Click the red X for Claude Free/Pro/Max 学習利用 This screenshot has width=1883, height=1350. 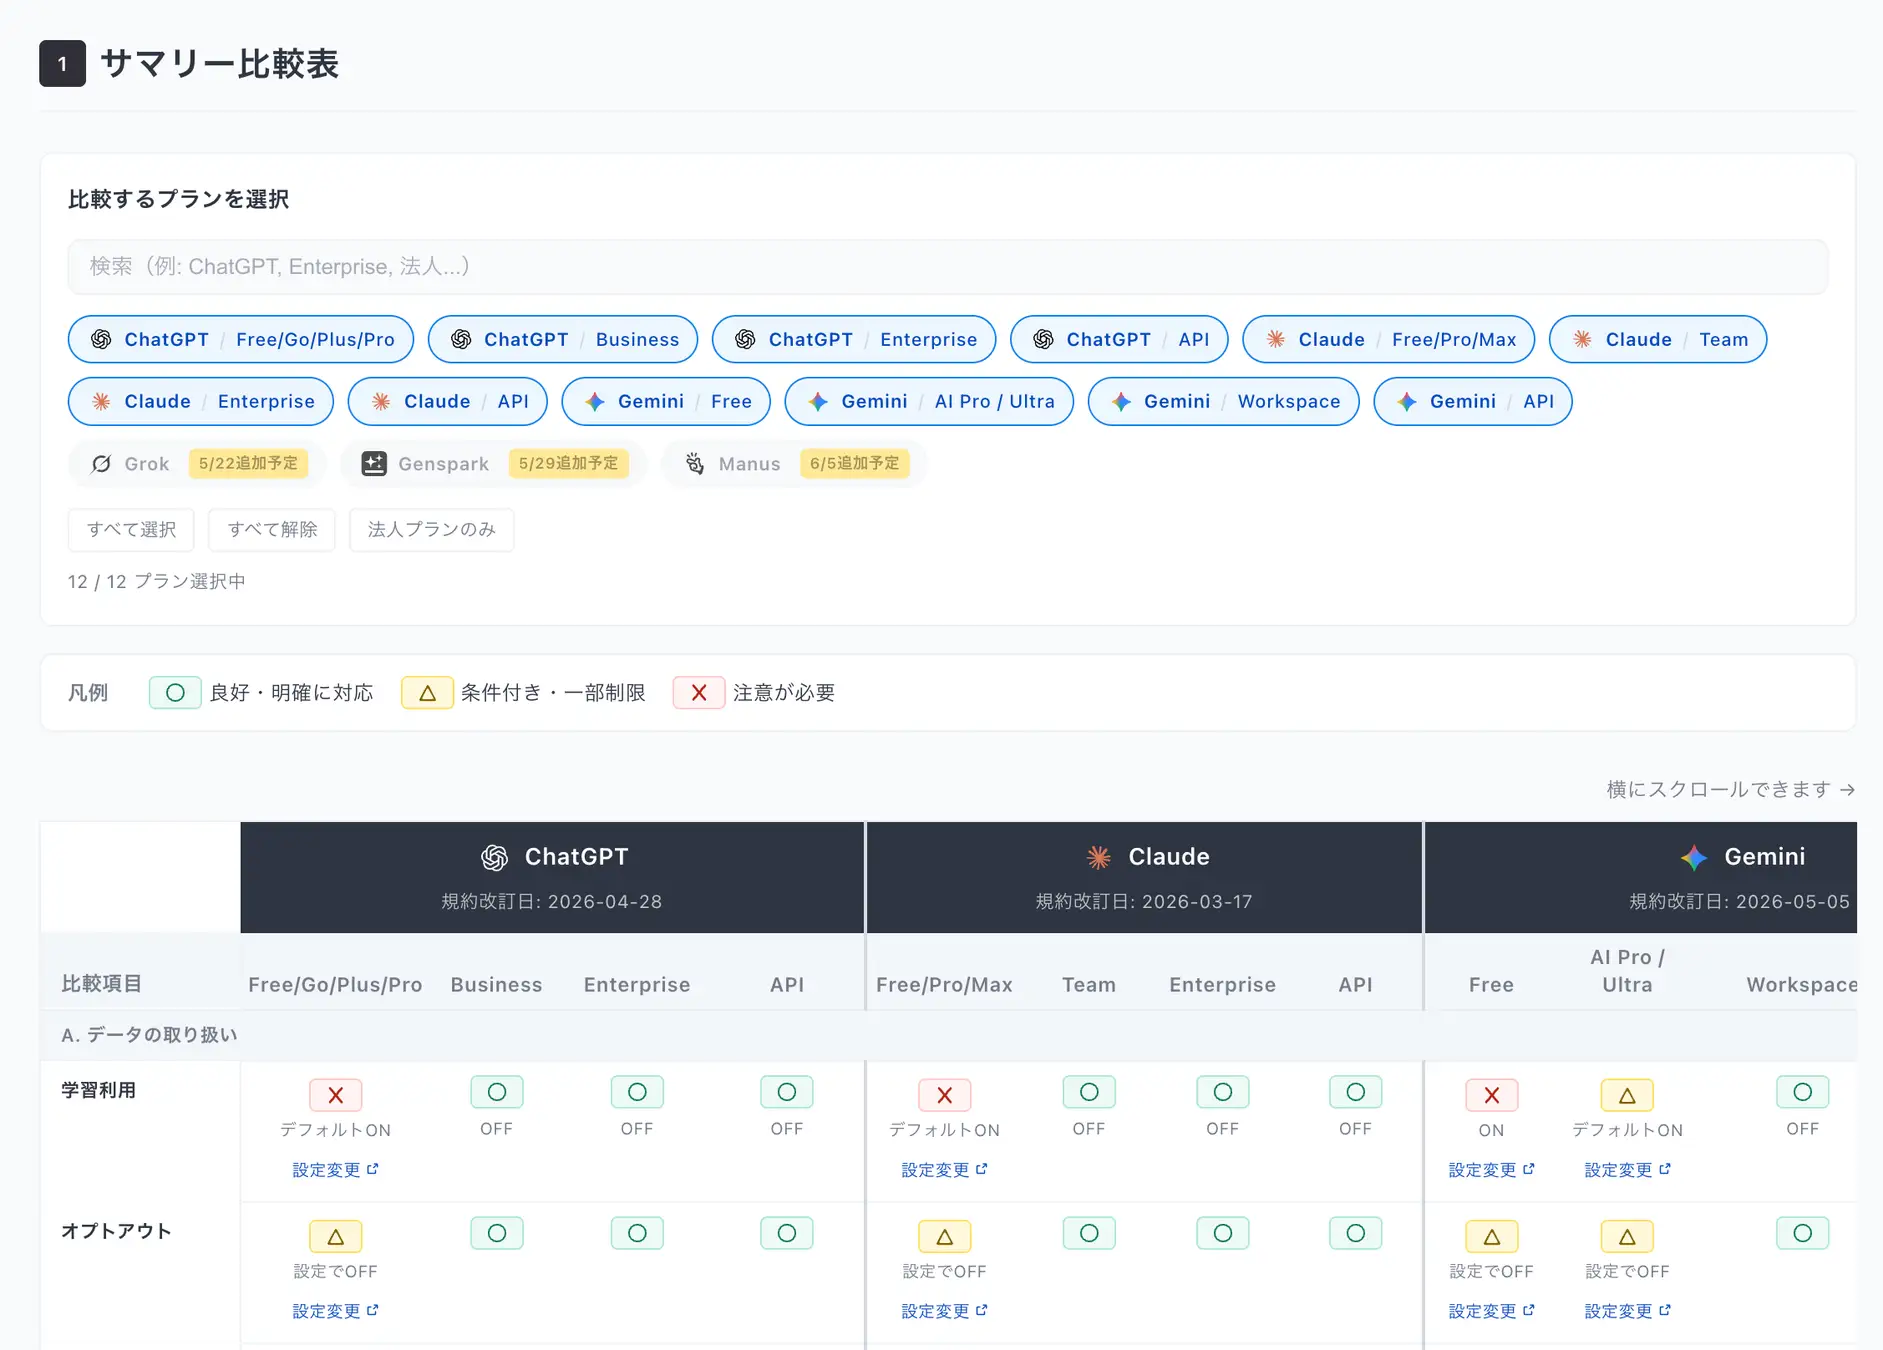(x=945, y=1095)
